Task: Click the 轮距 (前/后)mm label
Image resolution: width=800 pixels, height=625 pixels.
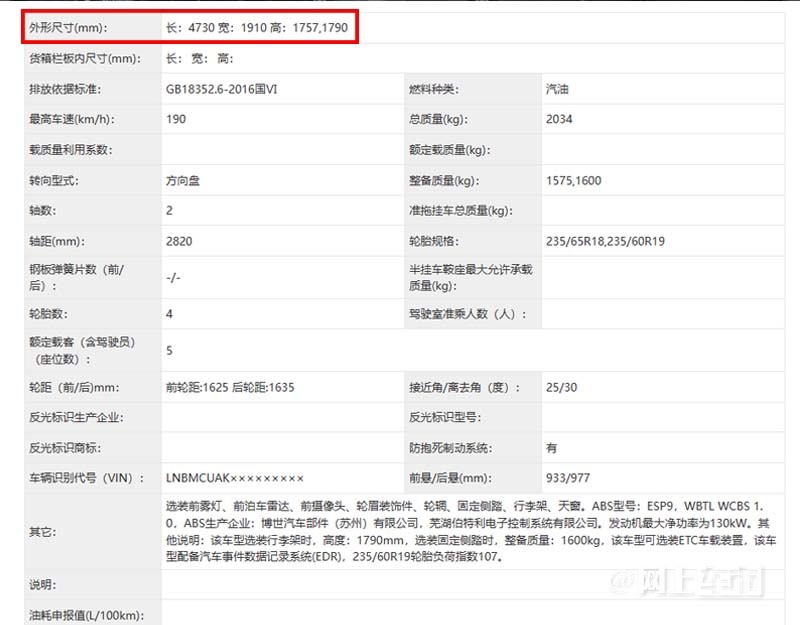Action: (74, 387)
